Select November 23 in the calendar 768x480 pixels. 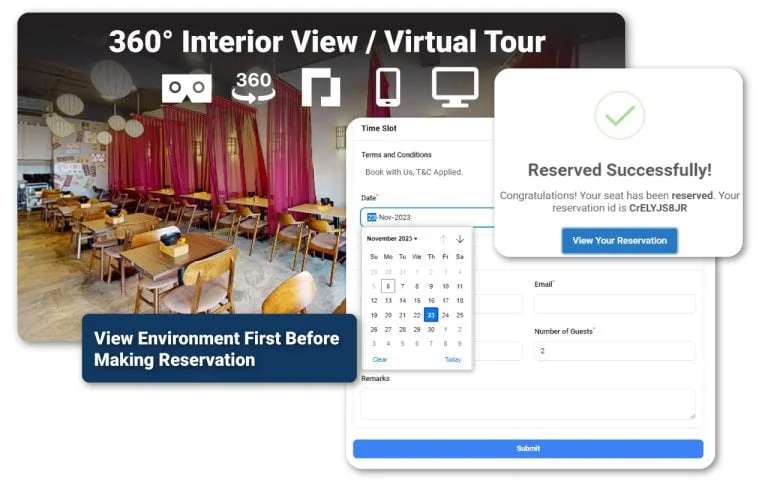431,315
